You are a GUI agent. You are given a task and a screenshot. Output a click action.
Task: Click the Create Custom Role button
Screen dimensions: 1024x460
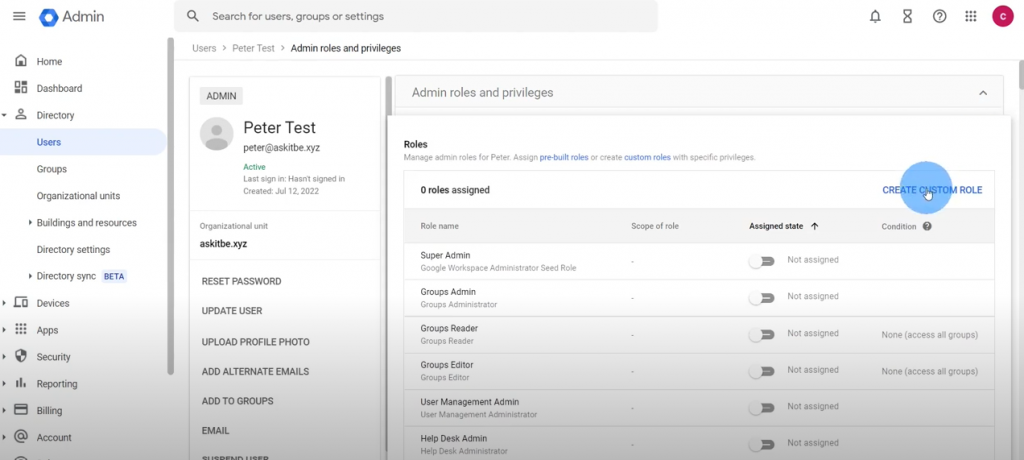point(931,190)
